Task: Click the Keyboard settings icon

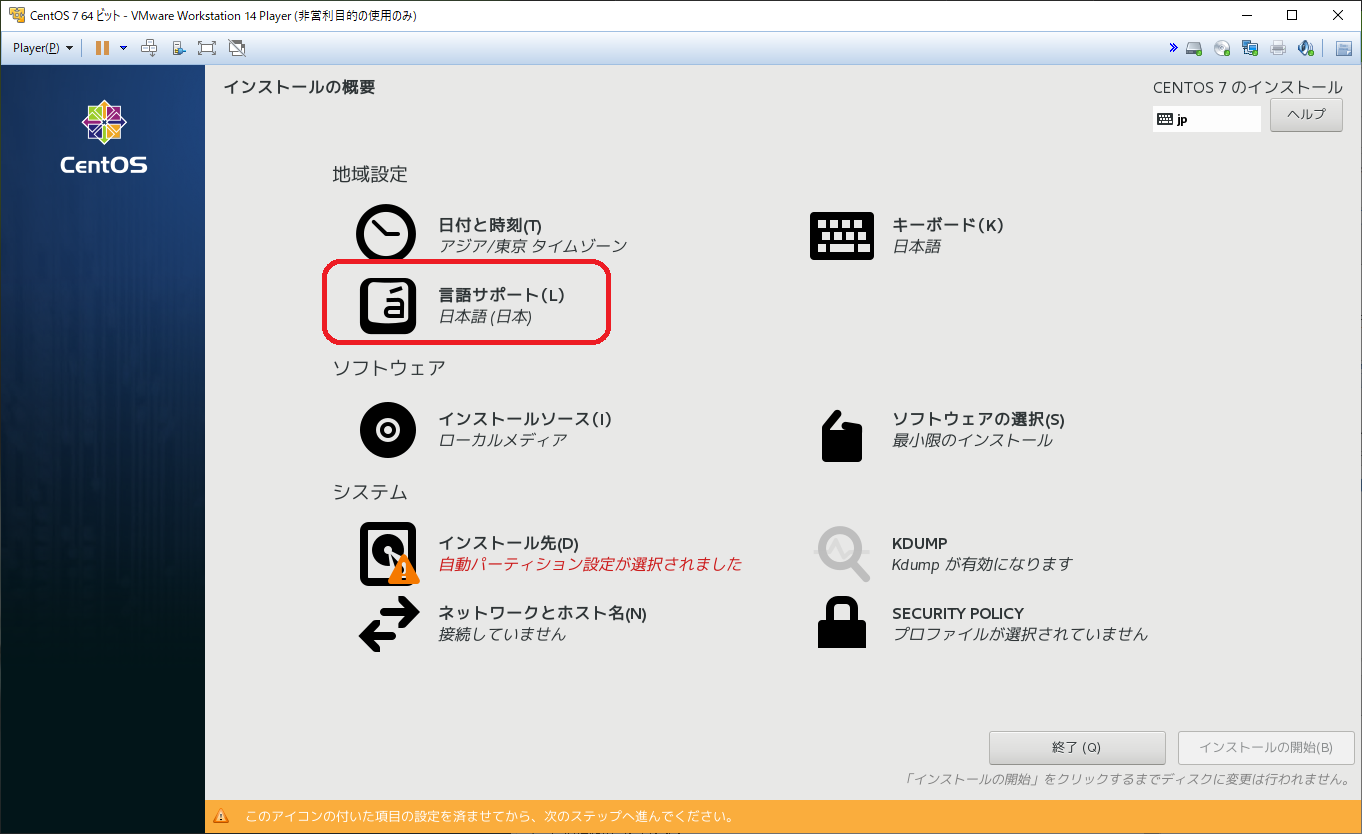Action: 841,235
